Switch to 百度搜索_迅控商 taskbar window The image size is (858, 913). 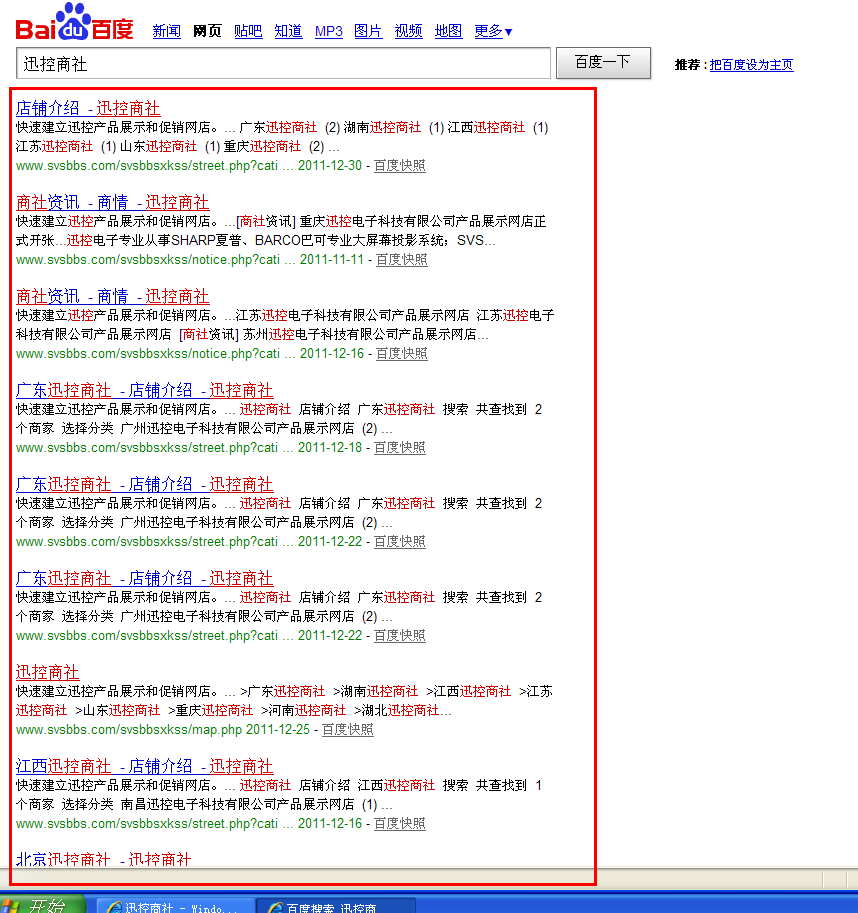338,905
